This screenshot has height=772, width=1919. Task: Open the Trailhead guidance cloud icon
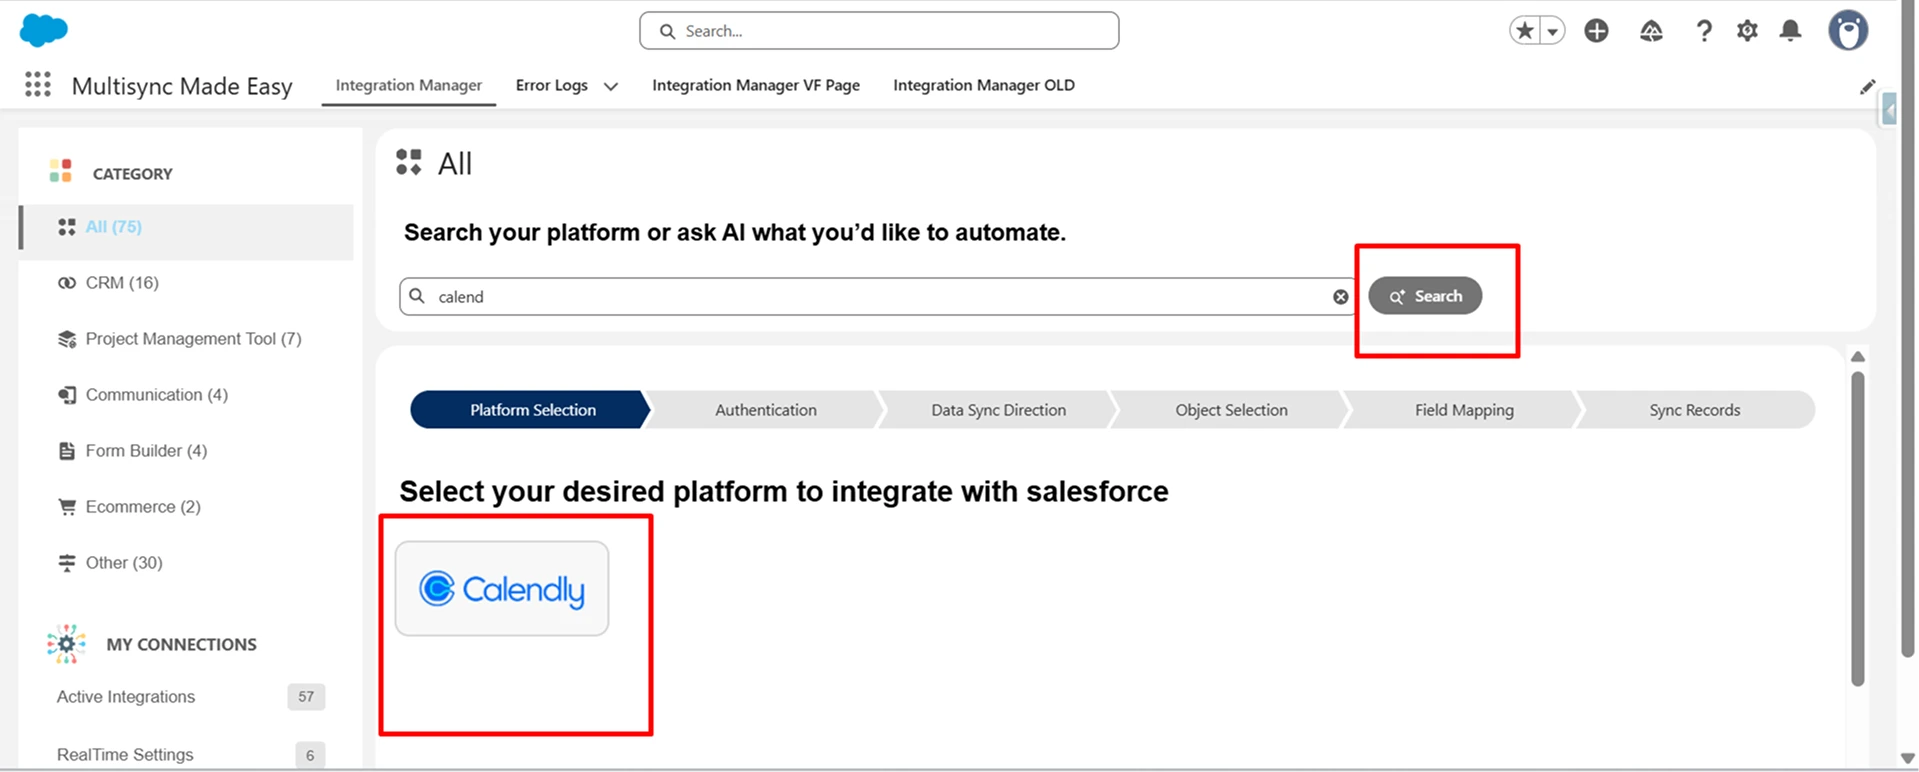pos(1651,31)
